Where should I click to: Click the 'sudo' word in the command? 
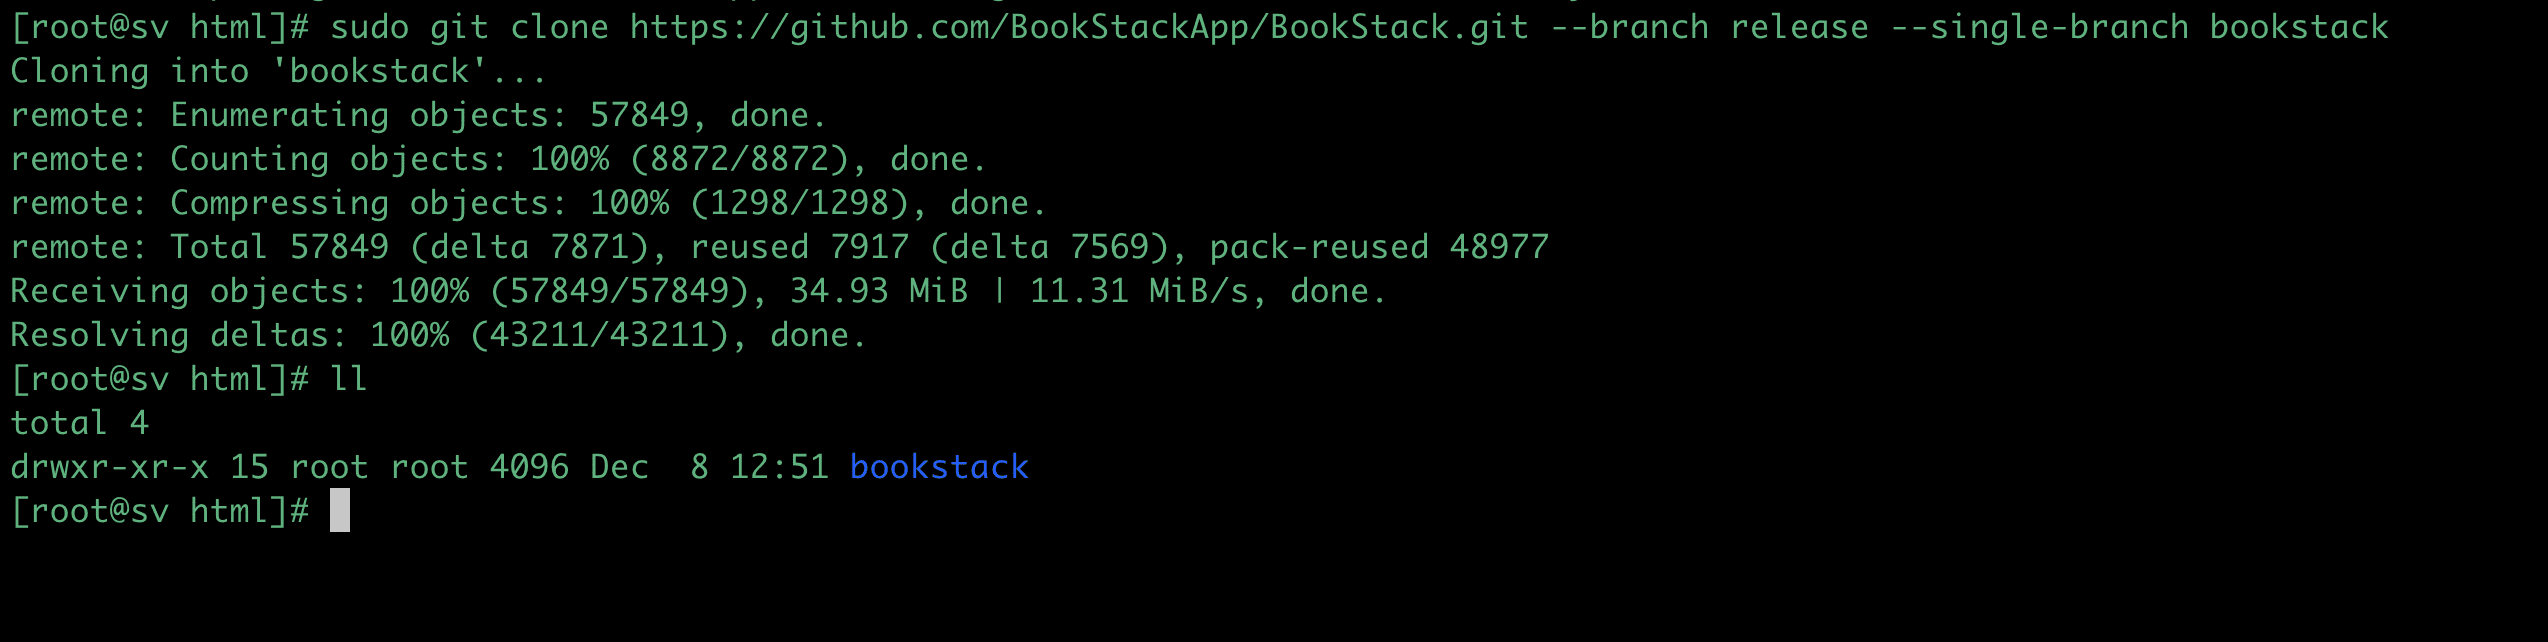pos(369,27)
